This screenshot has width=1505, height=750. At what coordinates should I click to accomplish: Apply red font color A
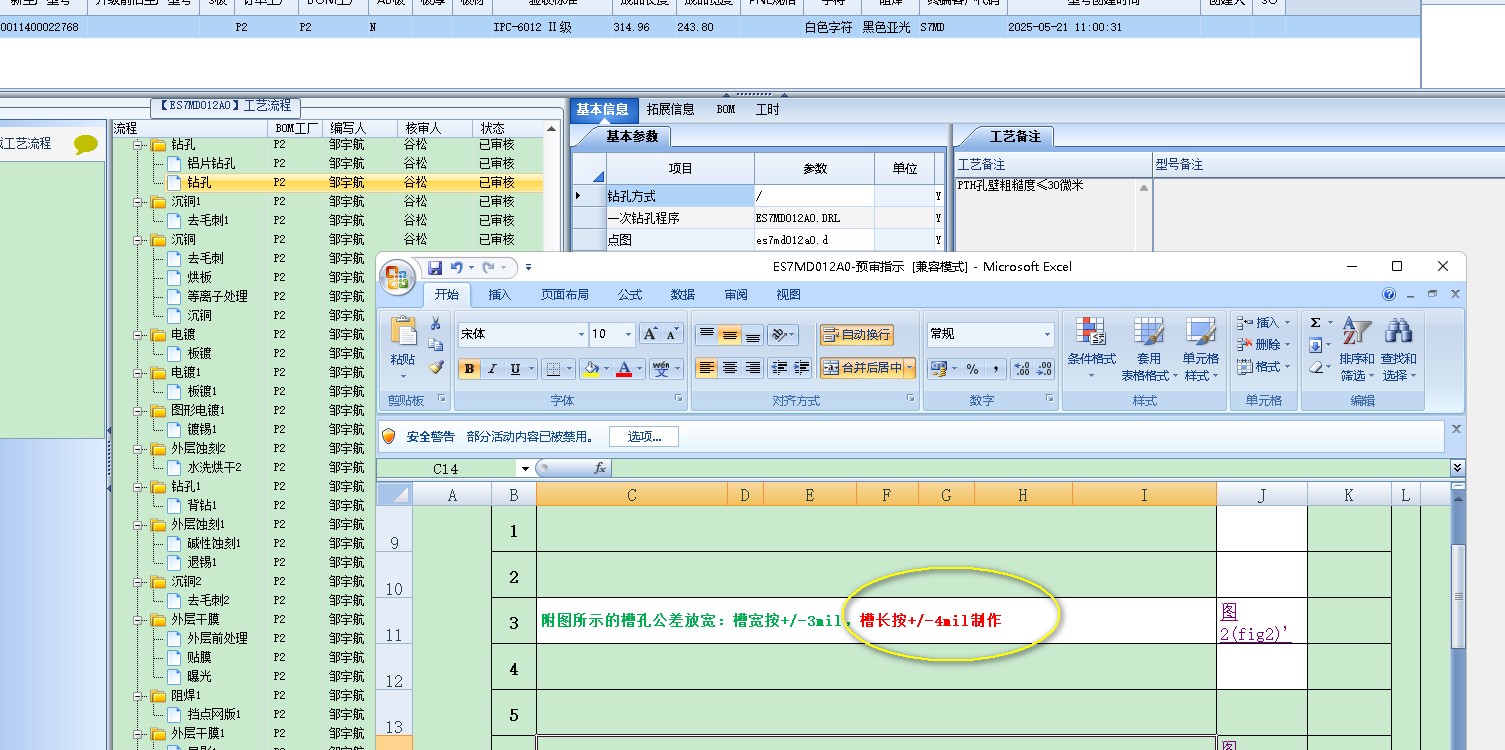click(625, 369)
